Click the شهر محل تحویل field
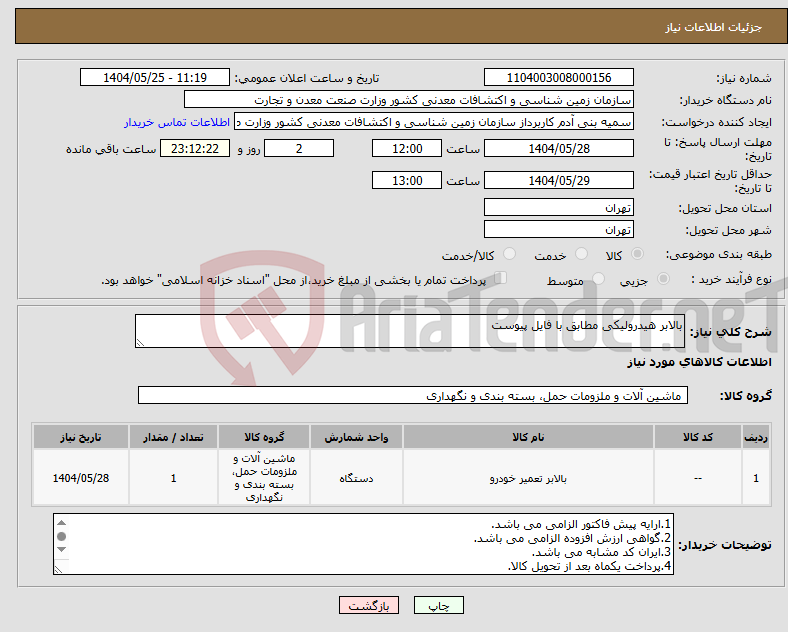This screenshot has width=788, height=632. coord(558,230)
